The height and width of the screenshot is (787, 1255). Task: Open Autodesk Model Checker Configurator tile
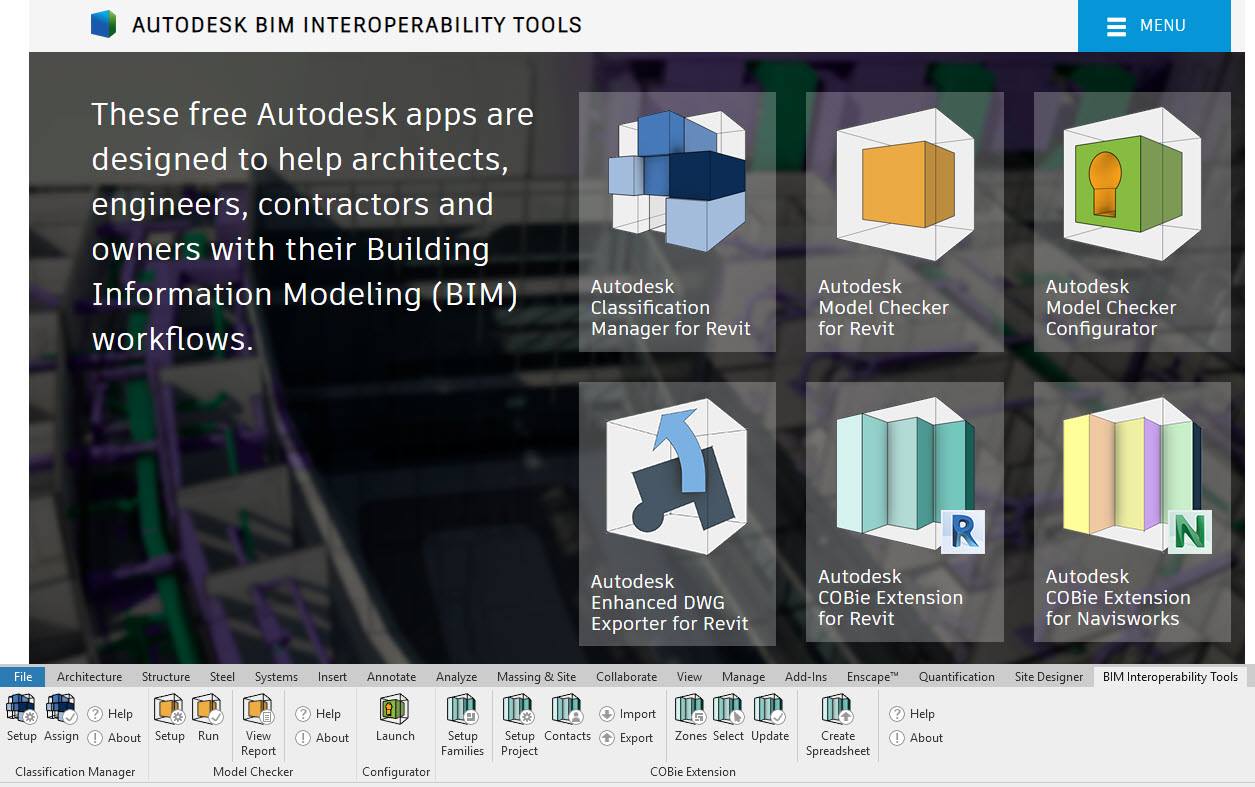point(1132,222)
